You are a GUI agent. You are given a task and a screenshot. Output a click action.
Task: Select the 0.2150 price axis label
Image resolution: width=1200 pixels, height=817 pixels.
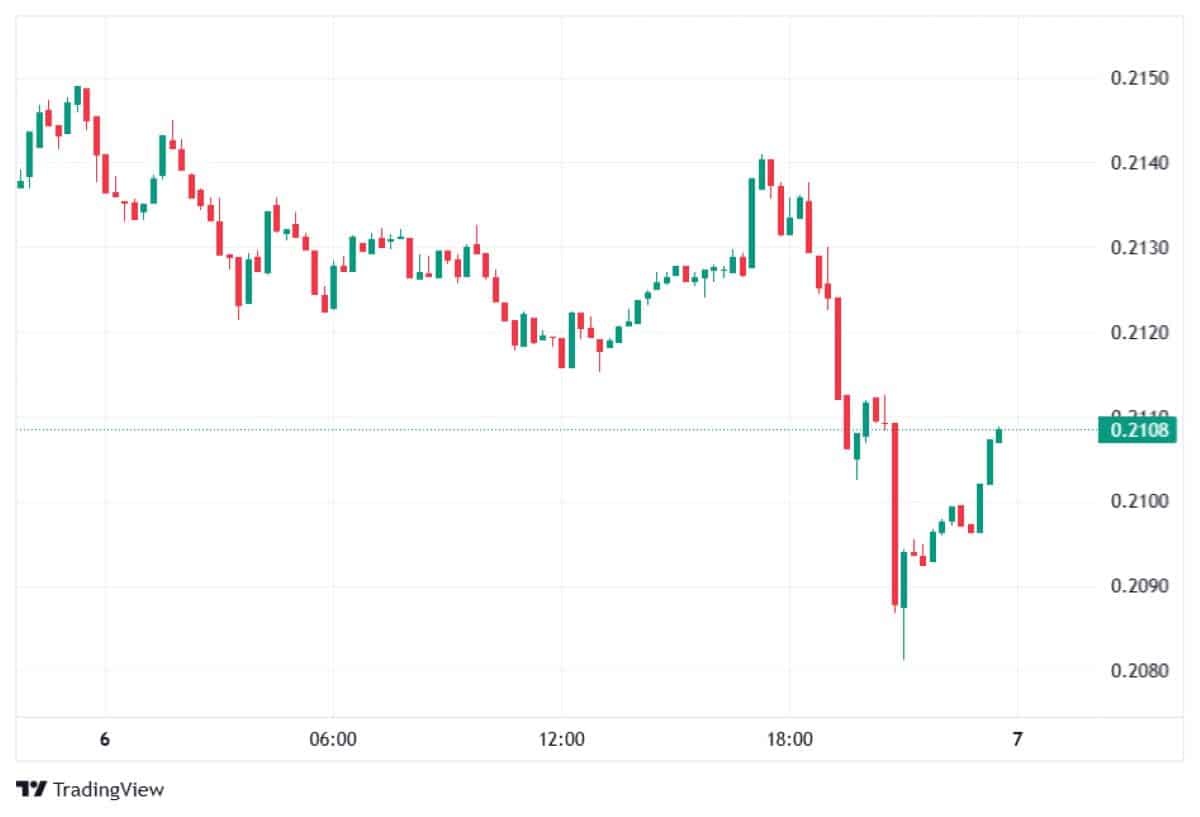1135,78
